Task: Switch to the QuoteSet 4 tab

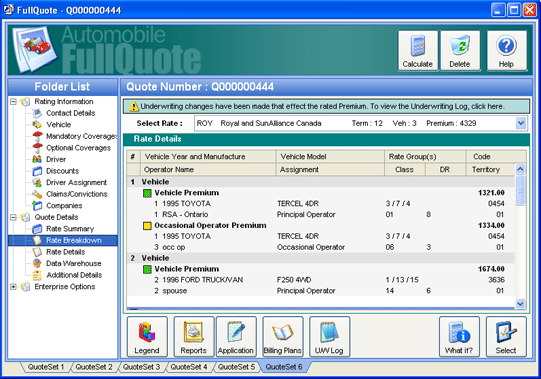Action: click(189, 367)
